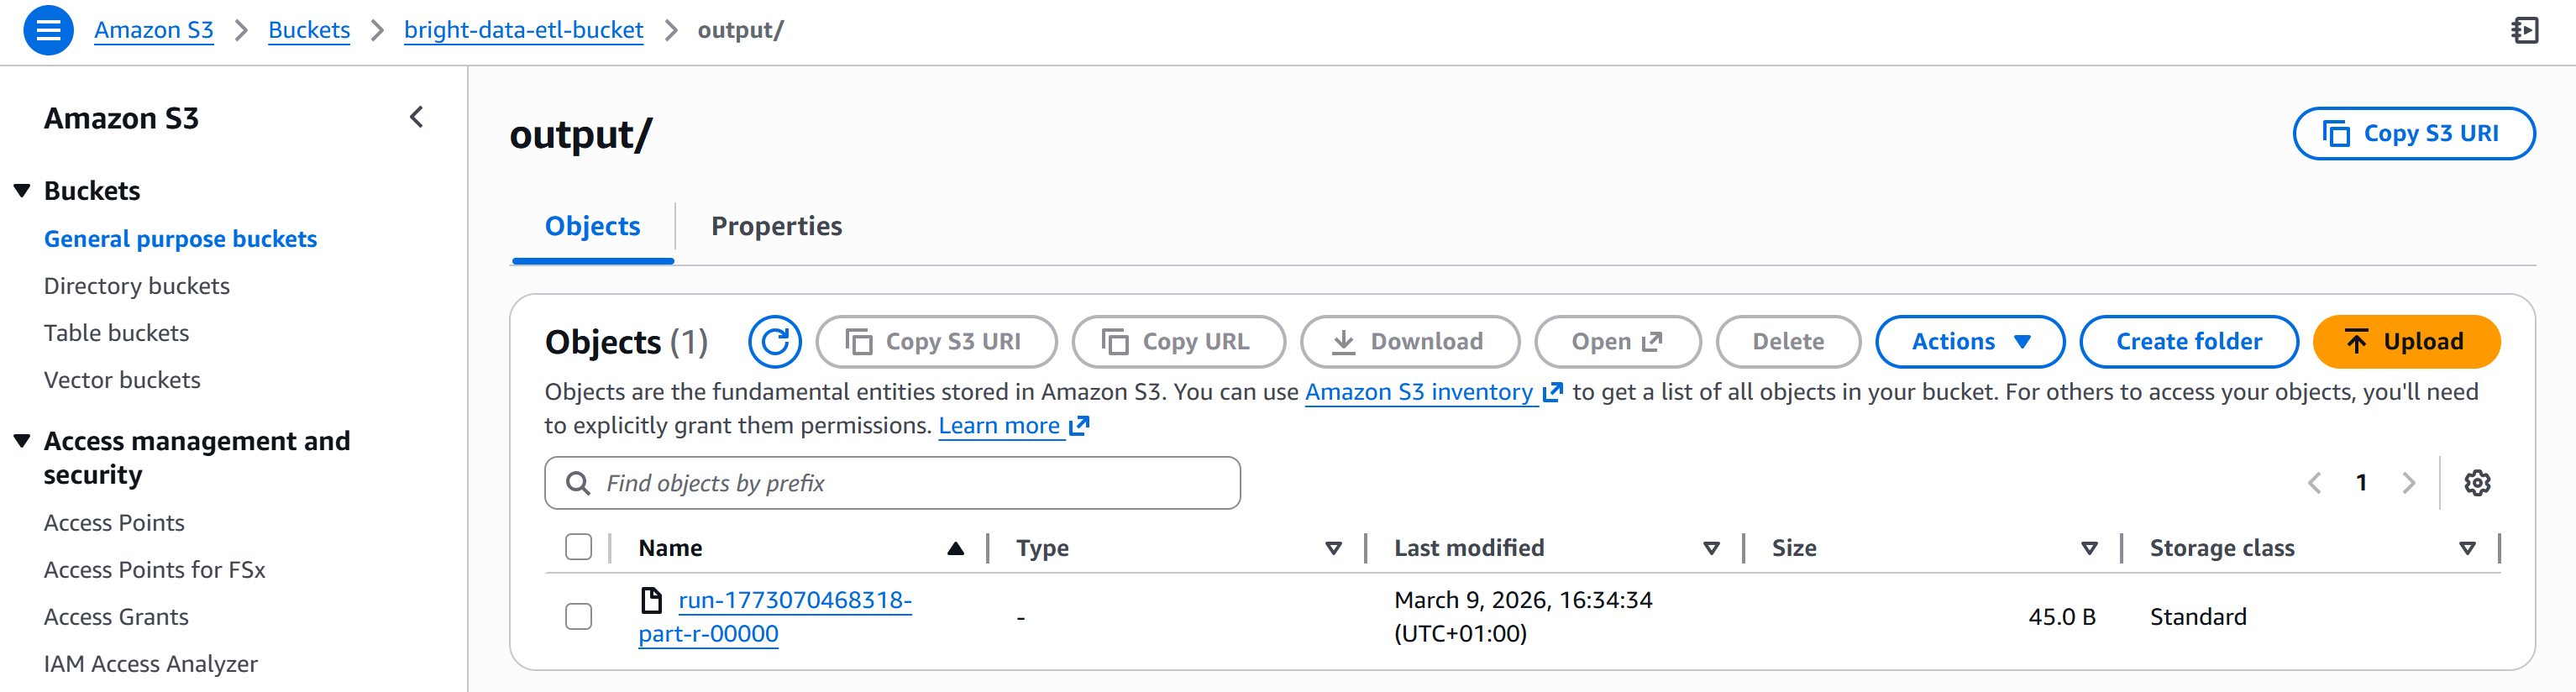Click the top-right panel toggle icon
The width and height of the screenshot is (2576, 692).
point(2523,30)
